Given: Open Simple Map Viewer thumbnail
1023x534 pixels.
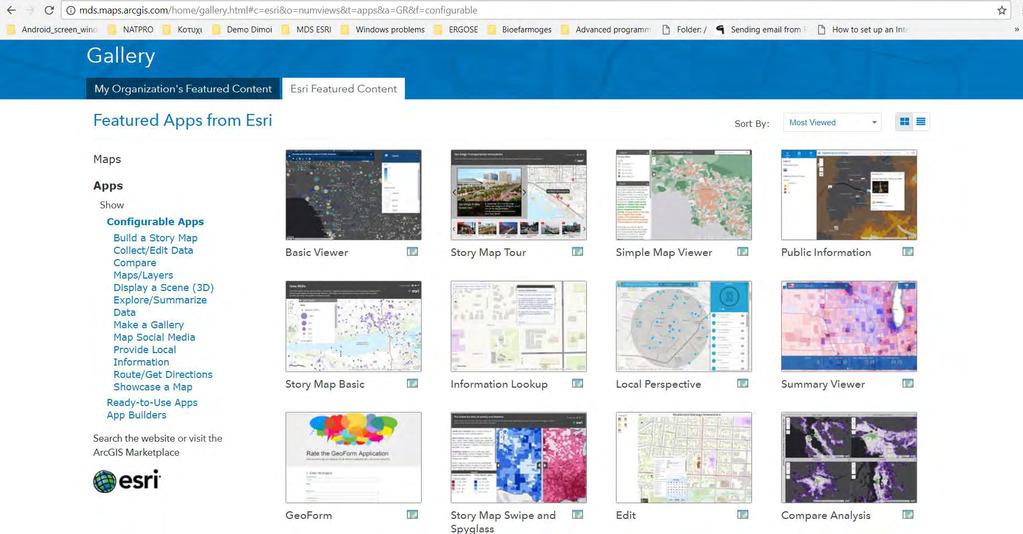Looking at the screenshot, I should coord(683,195).
